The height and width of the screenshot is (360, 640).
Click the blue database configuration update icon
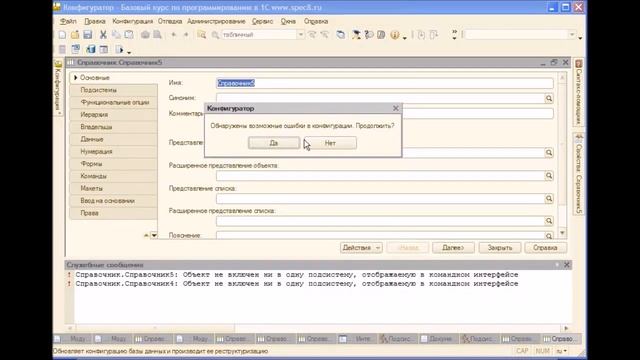pyautogui.click(x=91, y=50)
